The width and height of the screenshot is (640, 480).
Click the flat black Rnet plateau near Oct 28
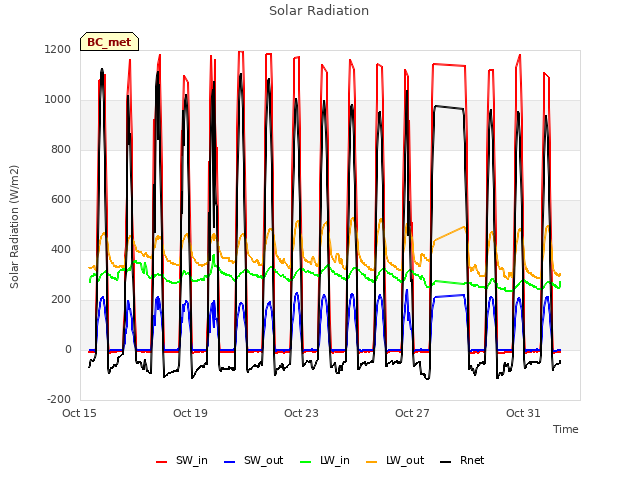pos(449,107)
